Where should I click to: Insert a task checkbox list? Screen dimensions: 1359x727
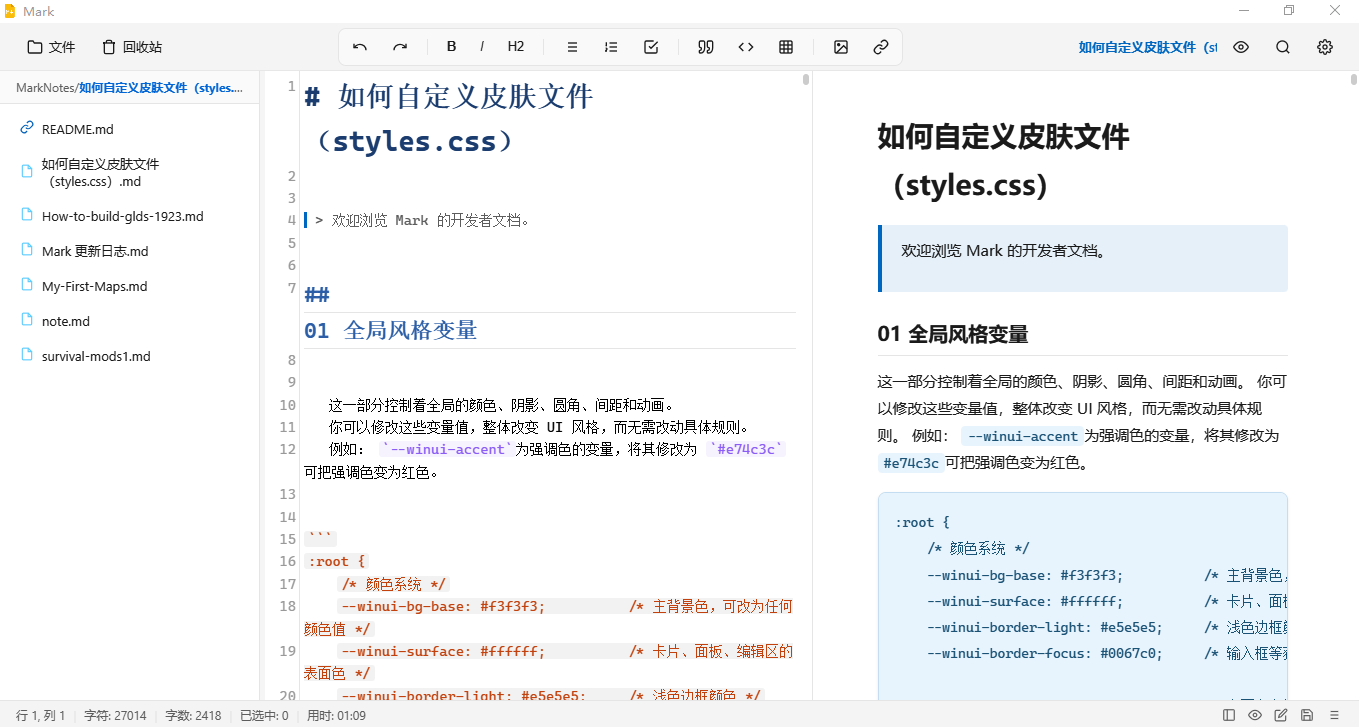pyautogui.click(x=651, y=47)
